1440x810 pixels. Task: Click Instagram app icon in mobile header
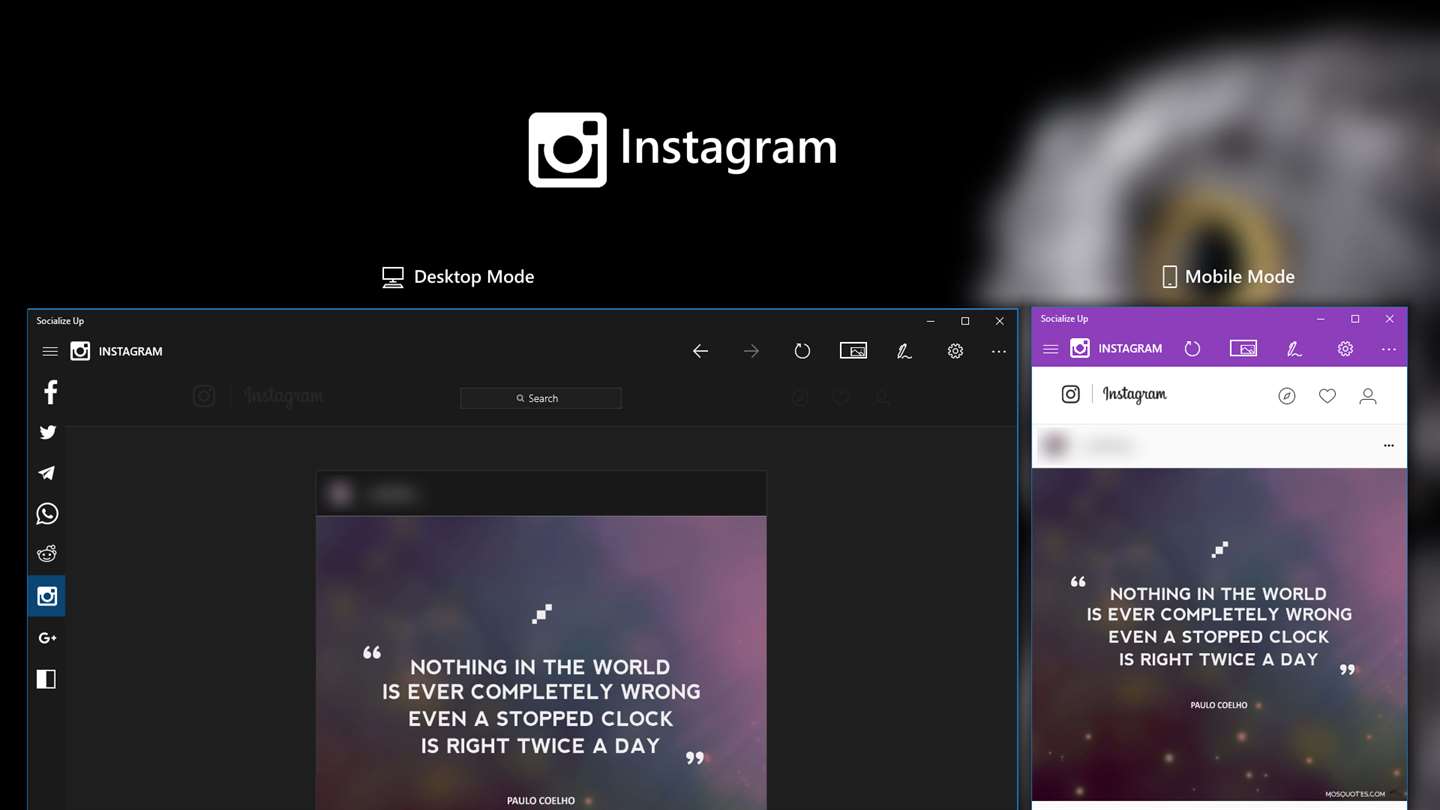(x=1080, y=348)
